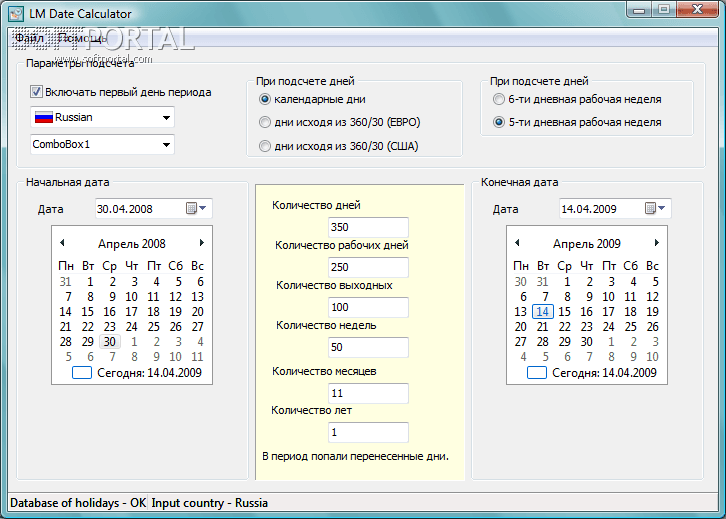This screenshot has height=519, width=726.
Task: Click 'Сегодня: 14.04.2009' in start calendar
Action: point(149,373)
